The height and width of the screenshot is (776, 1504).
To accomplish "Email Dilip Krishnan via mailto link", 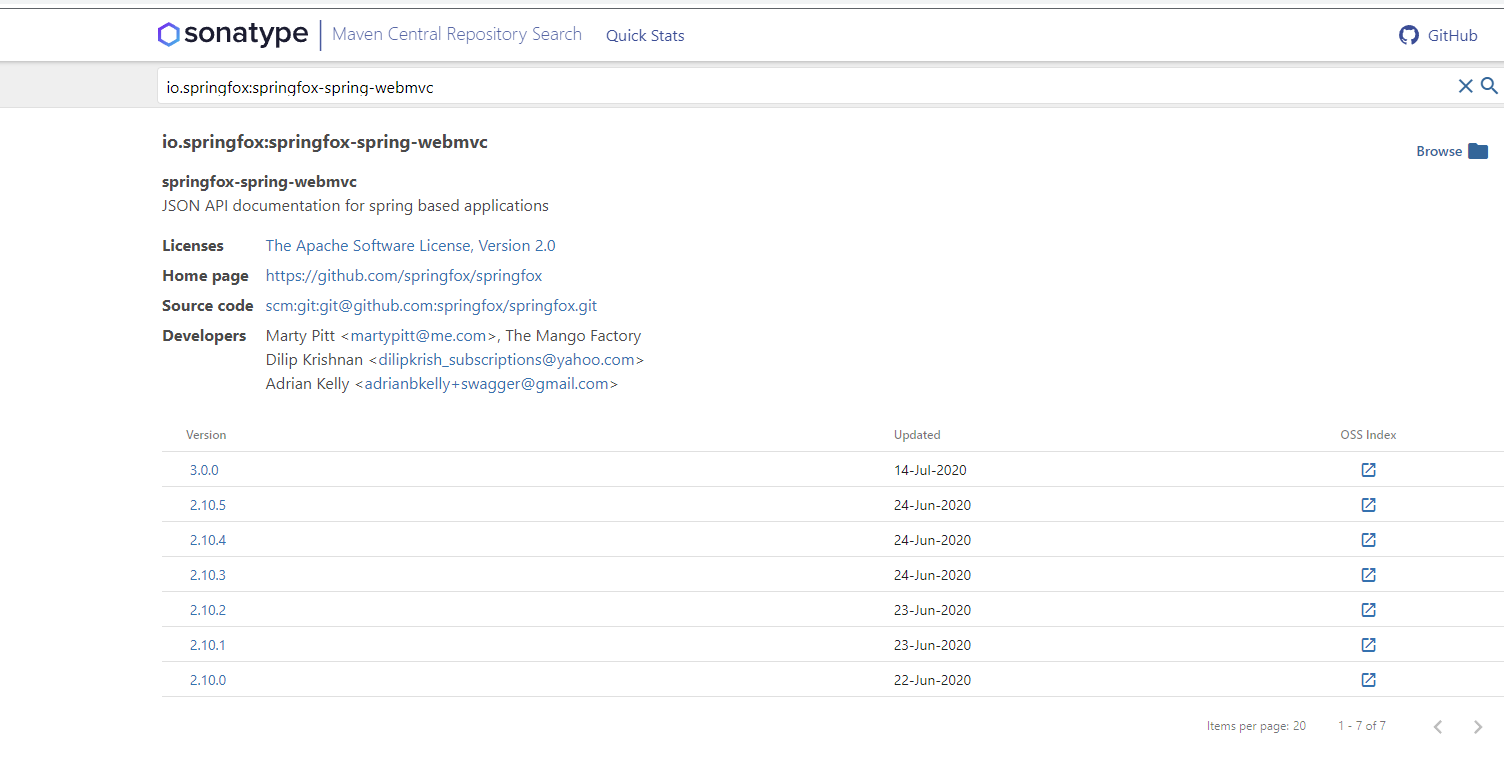I will click(508, 359).
